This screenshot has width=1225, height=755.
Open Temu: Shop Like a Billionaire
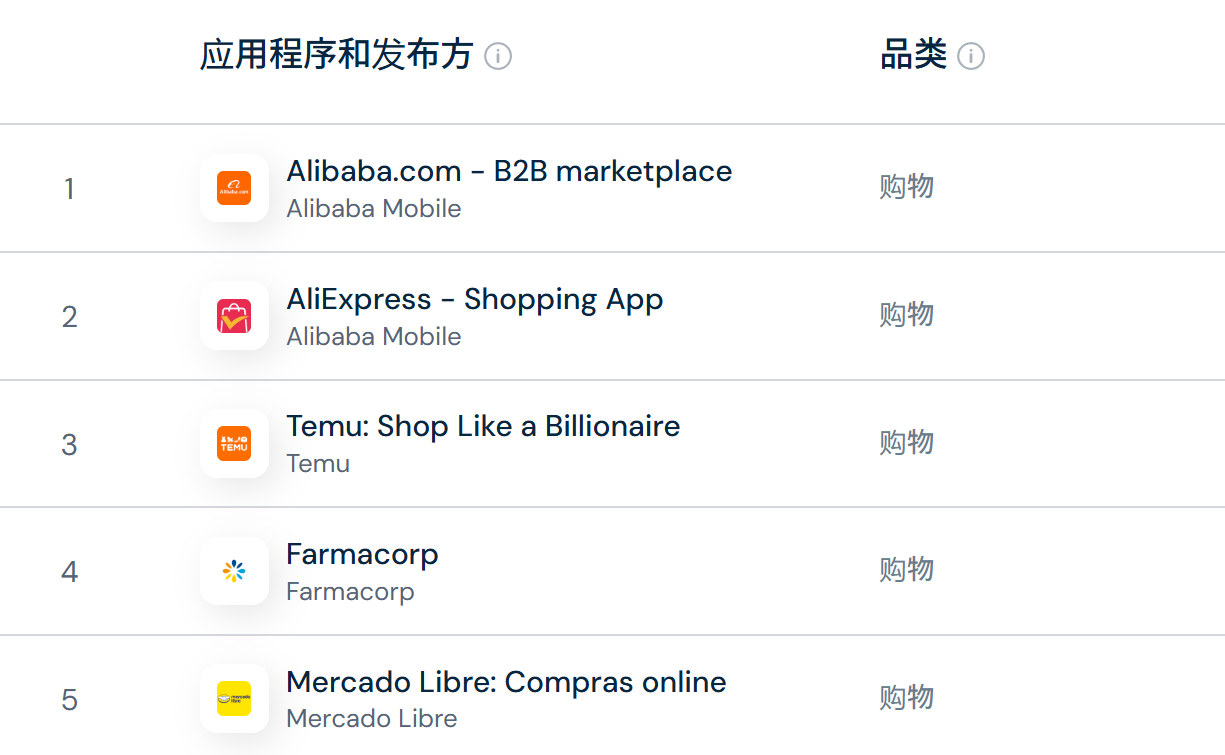483,426
